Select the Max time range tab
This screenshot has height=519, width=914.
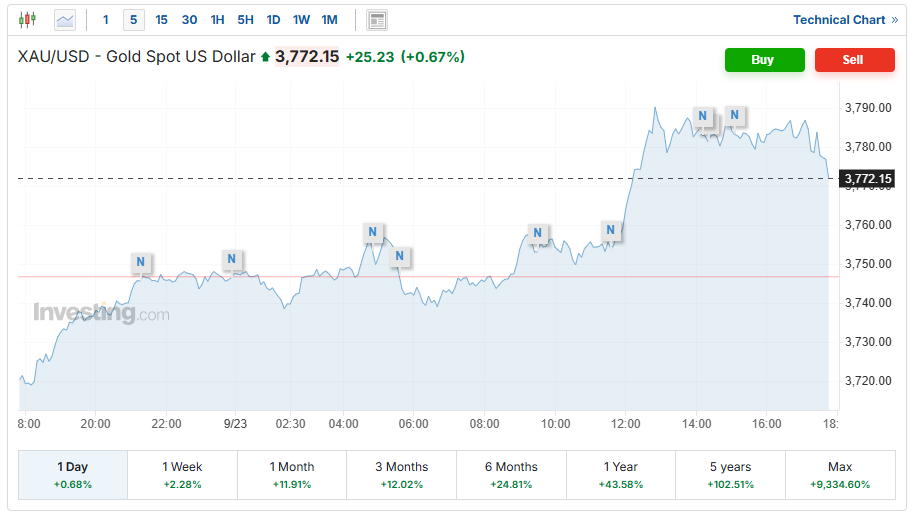pyautogui.click(x=840, y=474)
